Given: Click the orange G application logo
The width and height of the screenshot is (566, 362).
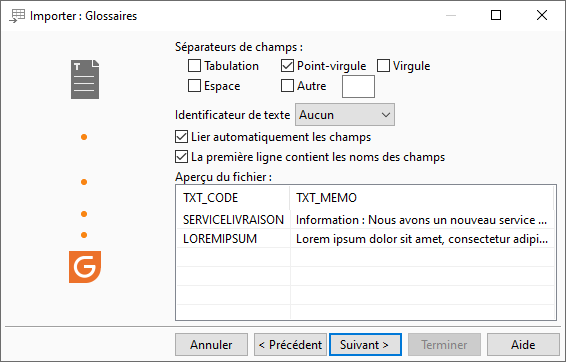Looking at the screenshot, I should point(85,267).
